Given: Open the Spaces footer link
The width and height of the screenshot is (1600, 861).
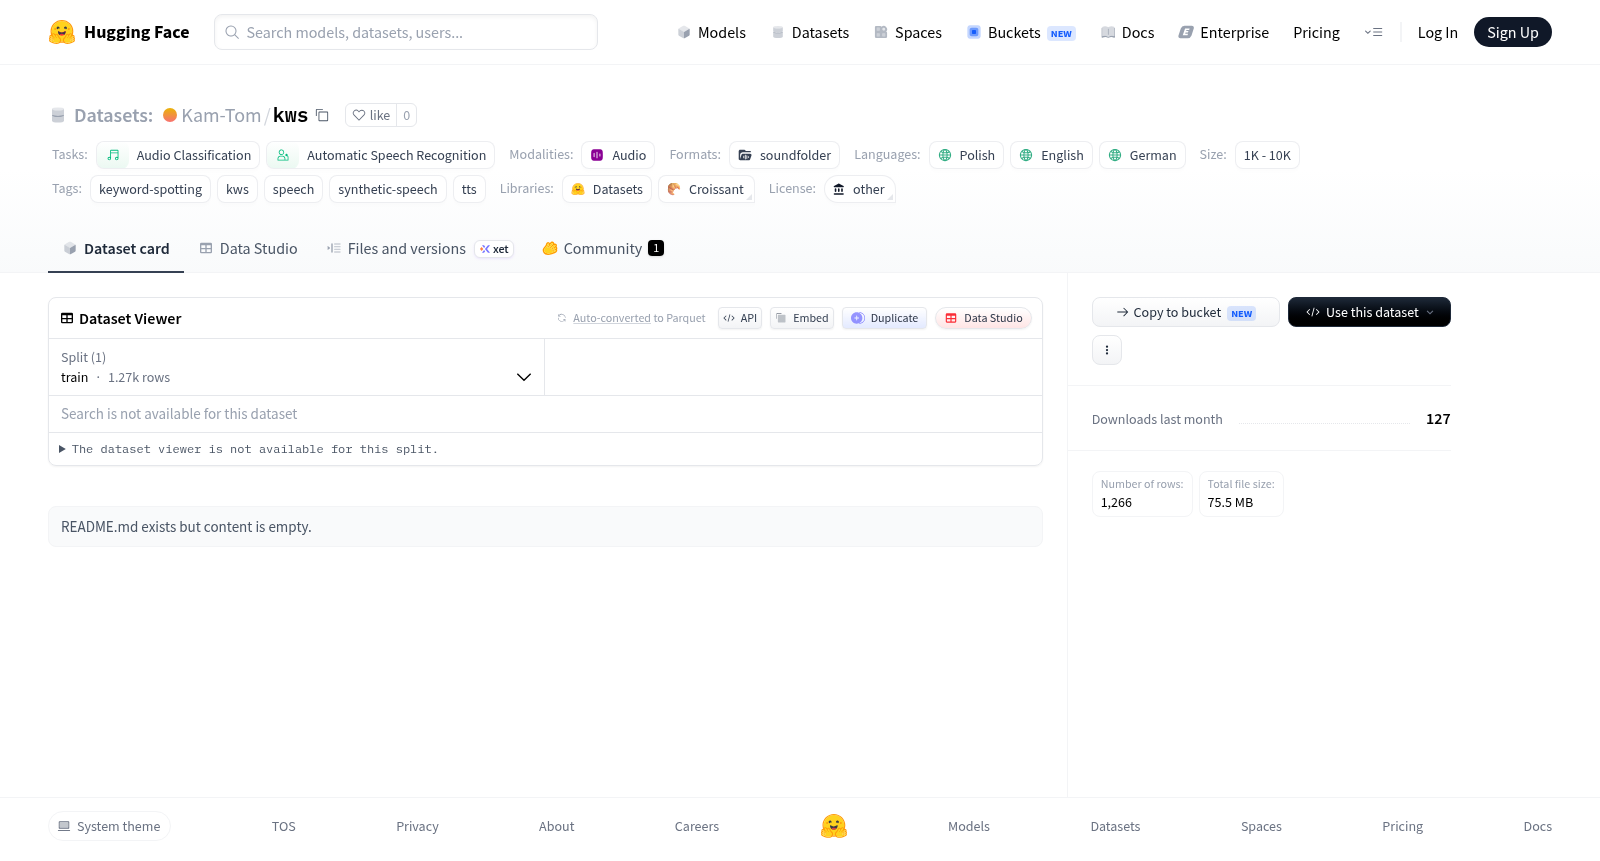Looking at the screenshot, I should coord(1261,826).
